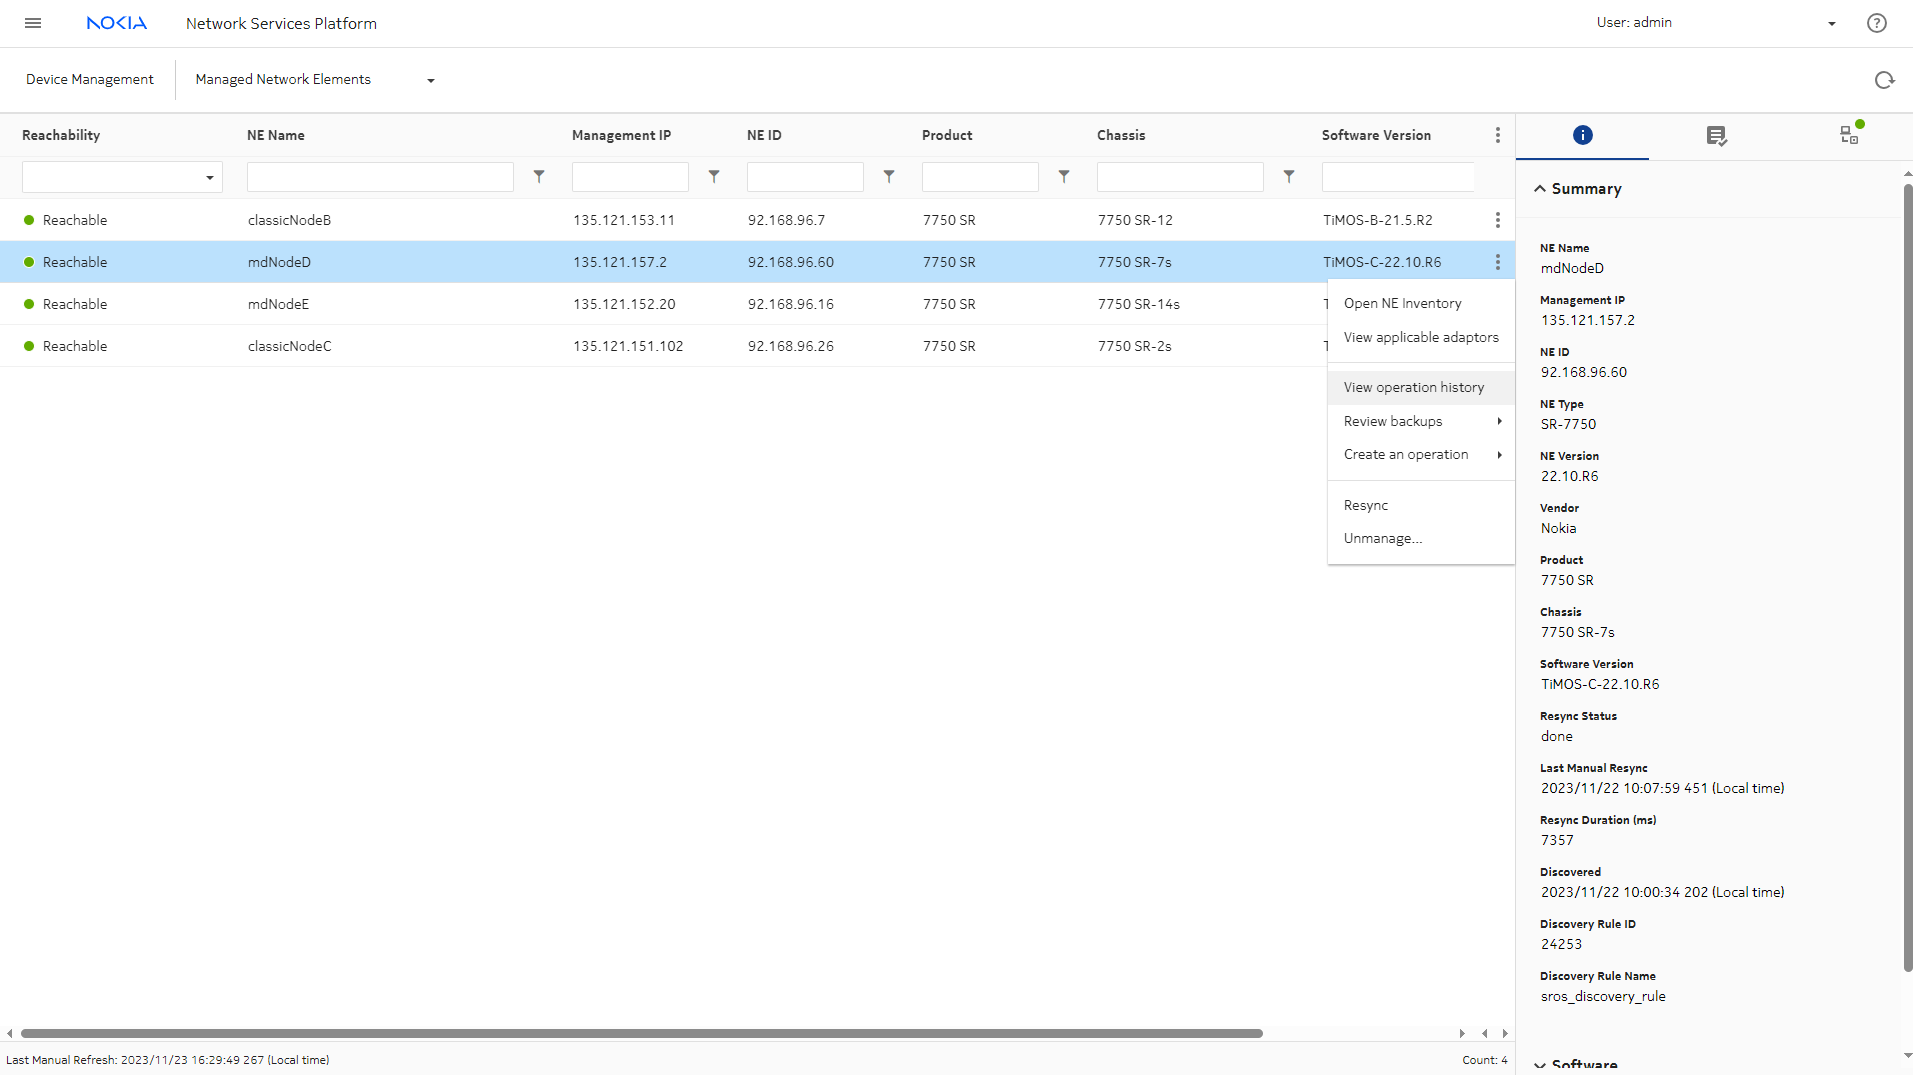
Task: Click Resync in the context menu
Action: [x=1365, y=505]
